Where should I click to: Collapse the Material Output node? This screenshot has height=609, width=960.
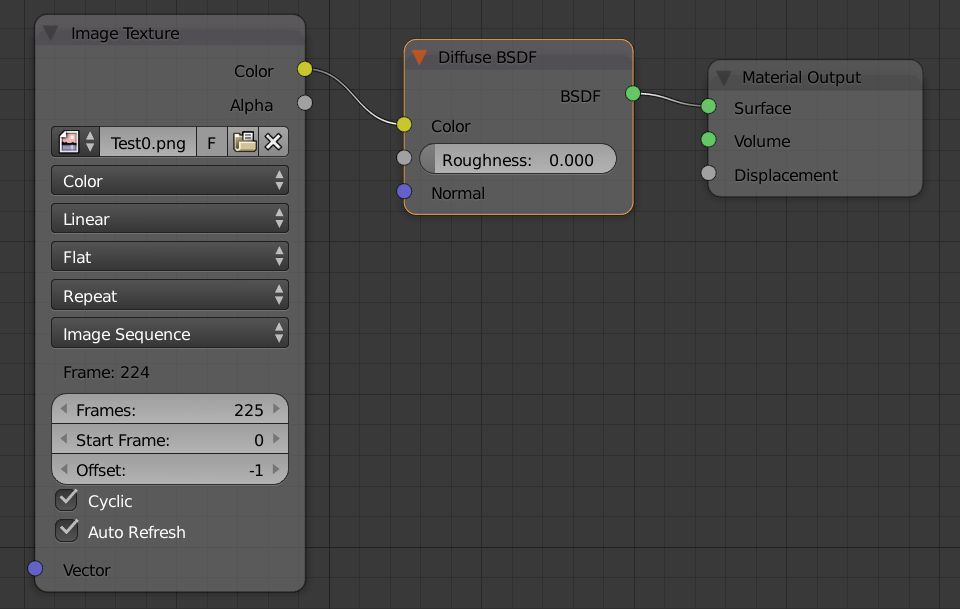724,77
